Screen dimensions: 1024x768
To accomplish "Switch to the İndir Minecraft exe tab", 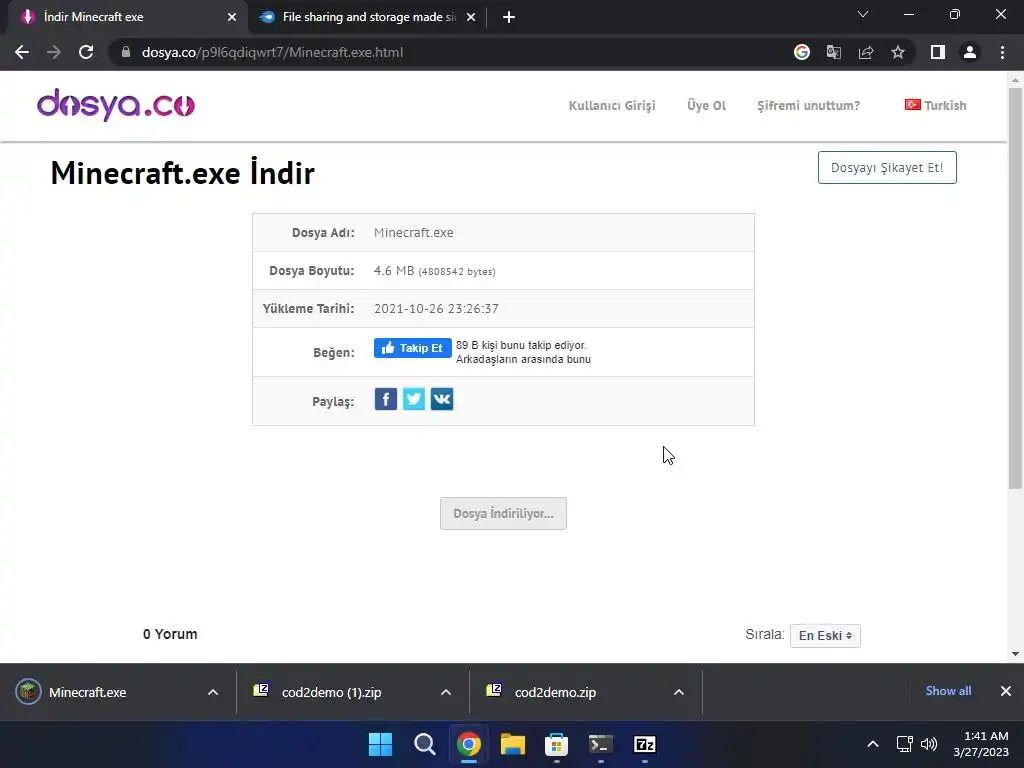I will coord(124,17).
